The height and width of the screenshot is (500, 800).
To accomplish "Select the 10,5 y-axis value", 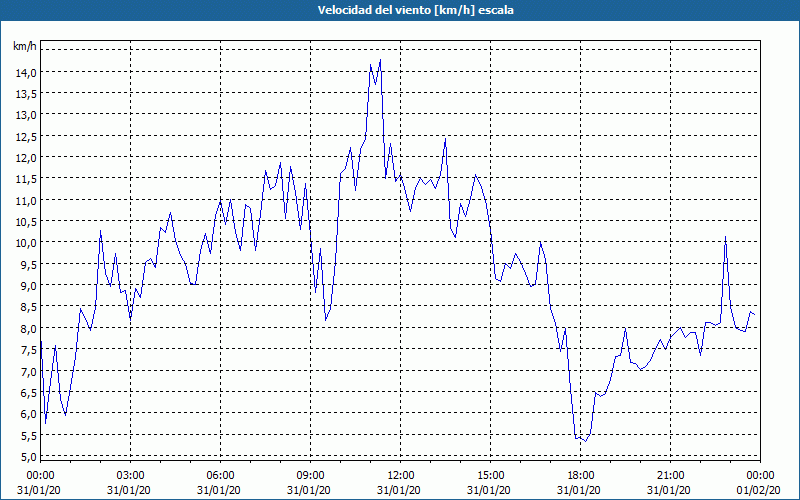I will point(26,222).
